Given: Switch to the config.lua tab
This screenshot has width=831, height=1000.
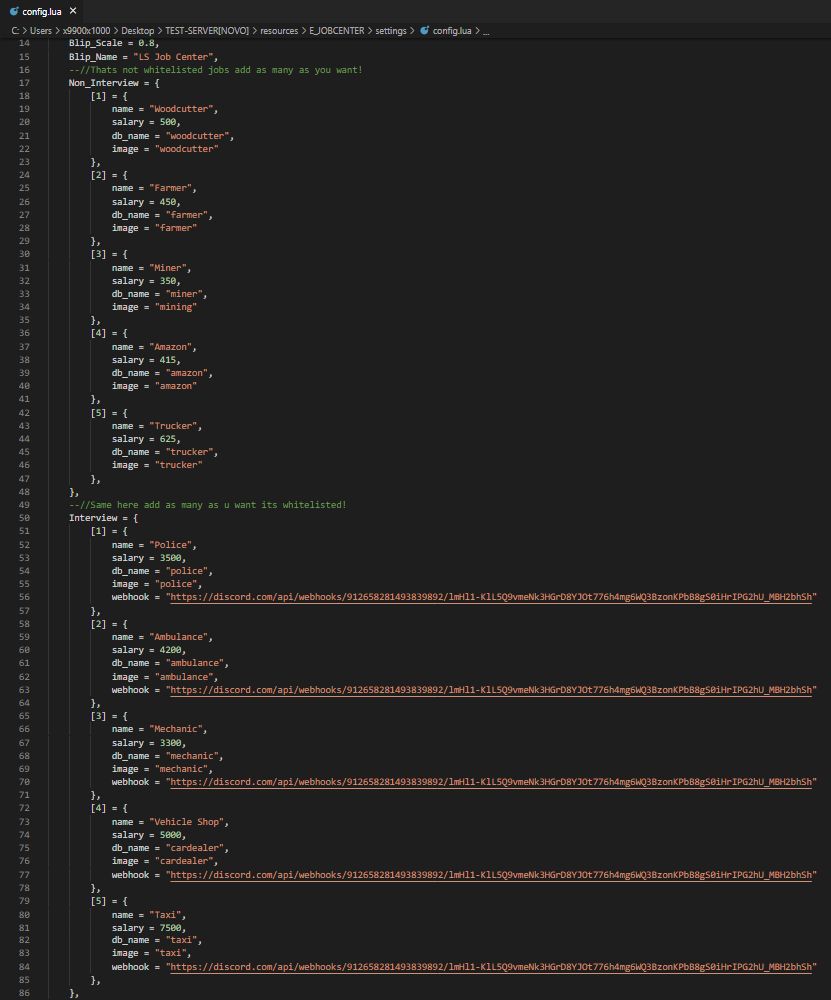Looking at the screenshot, I should click(x=42, y=11).
